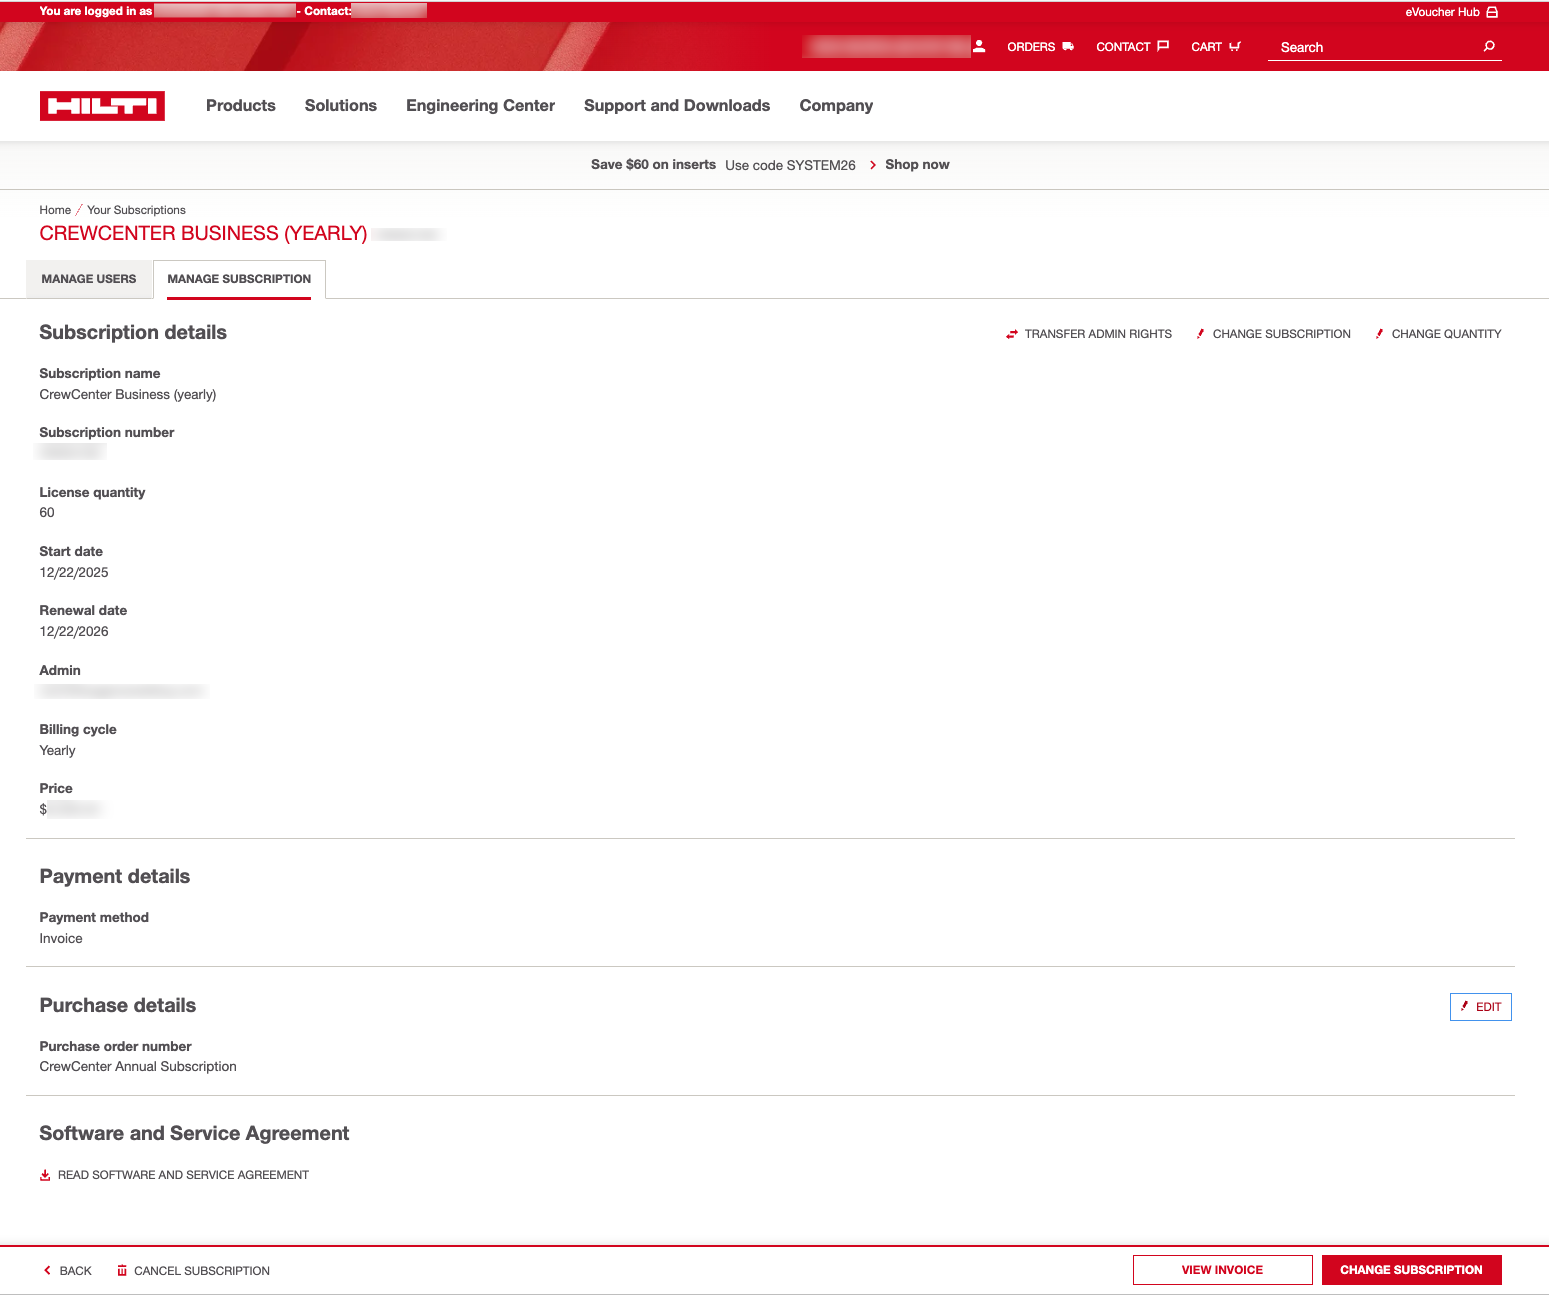This screenshot has width=1549, height=1295.
Task: Click the pencil icon beside Change Subscription
Action: click(1200, 334)
